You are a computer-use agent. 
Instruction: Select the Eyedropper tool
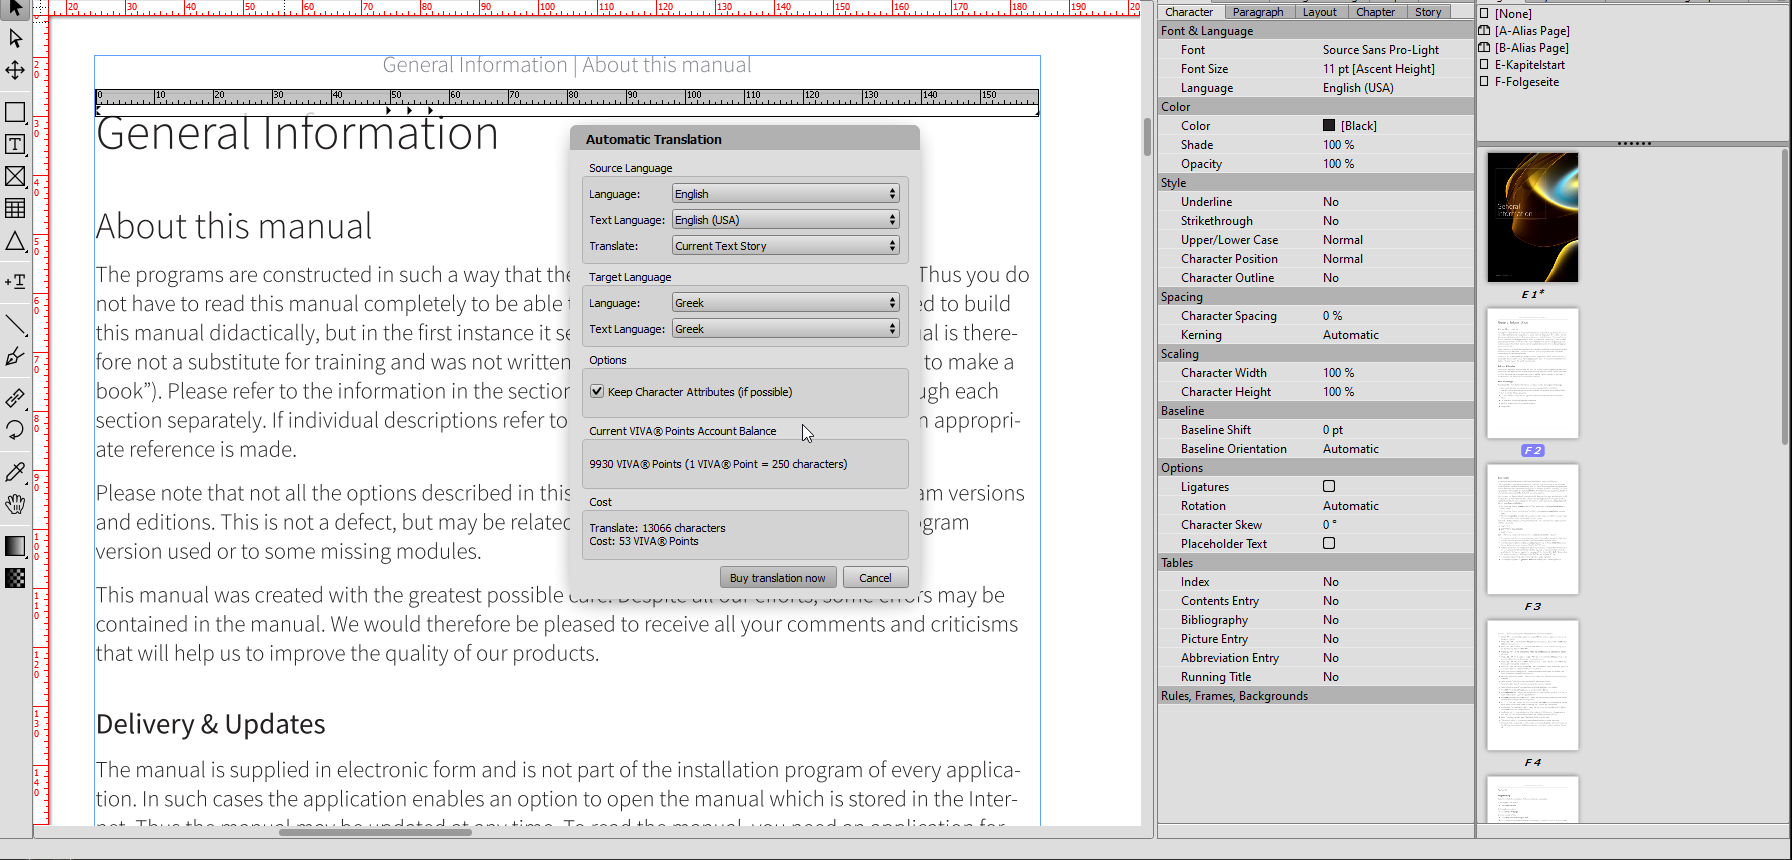pos(15,472)
